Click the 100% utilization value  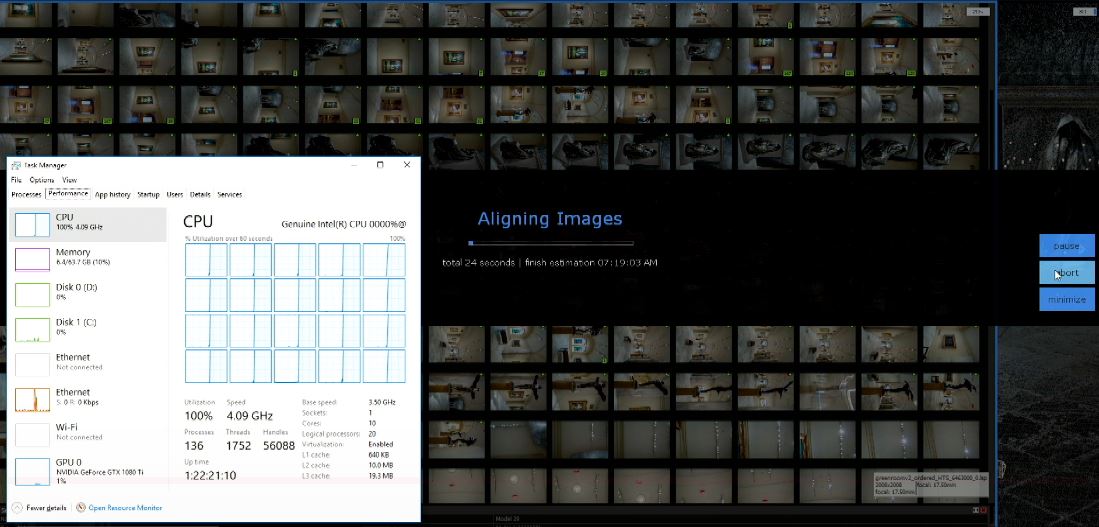(199, 416)
